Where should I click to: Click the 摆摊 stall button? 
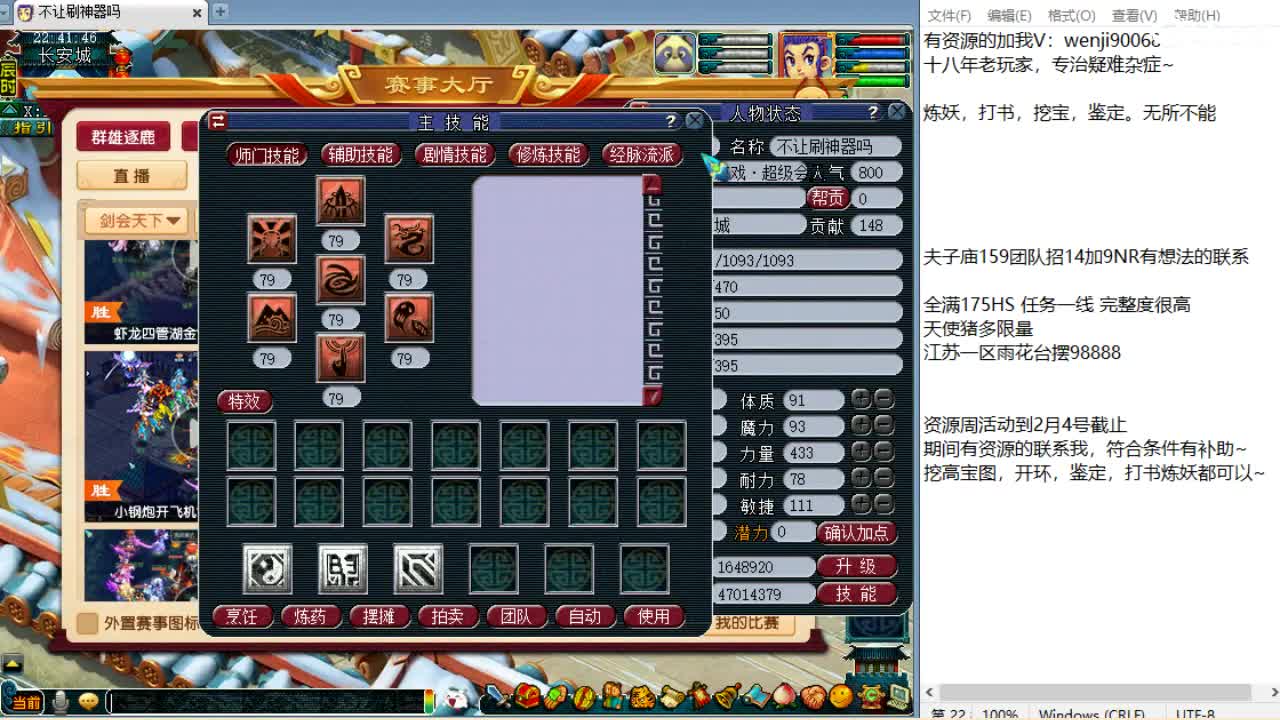click(x=379, y=616)
